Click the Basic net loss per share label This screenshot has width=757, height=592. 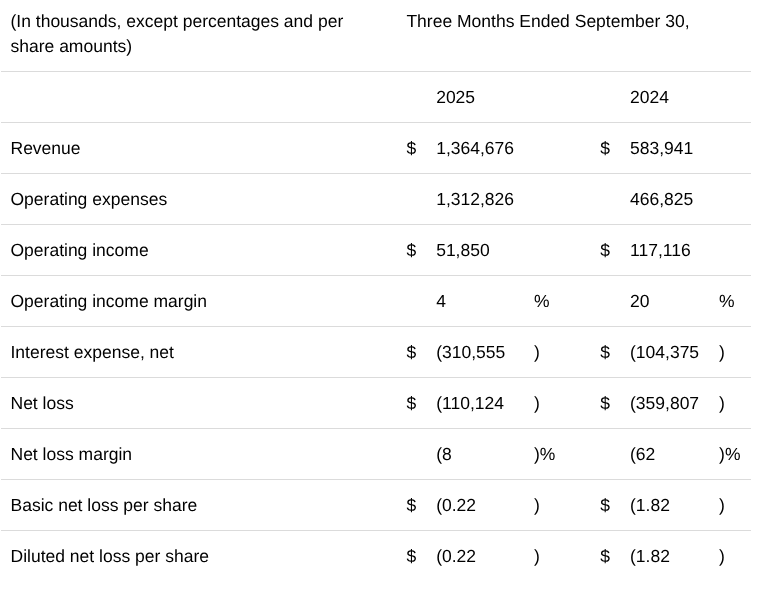[104, 505]
